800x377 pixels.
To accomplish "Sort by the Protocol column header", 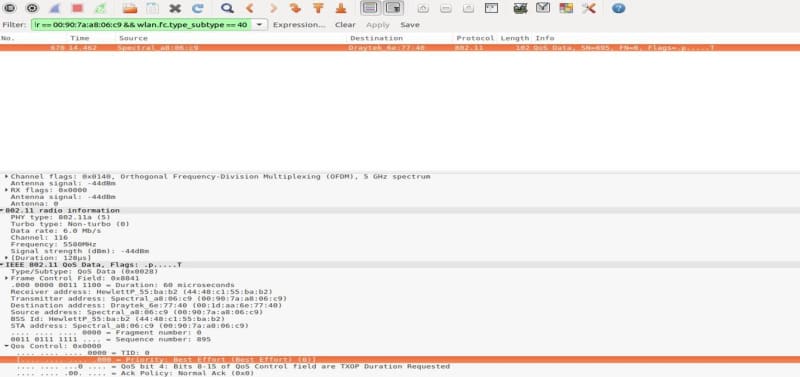I will coord(476,38).
